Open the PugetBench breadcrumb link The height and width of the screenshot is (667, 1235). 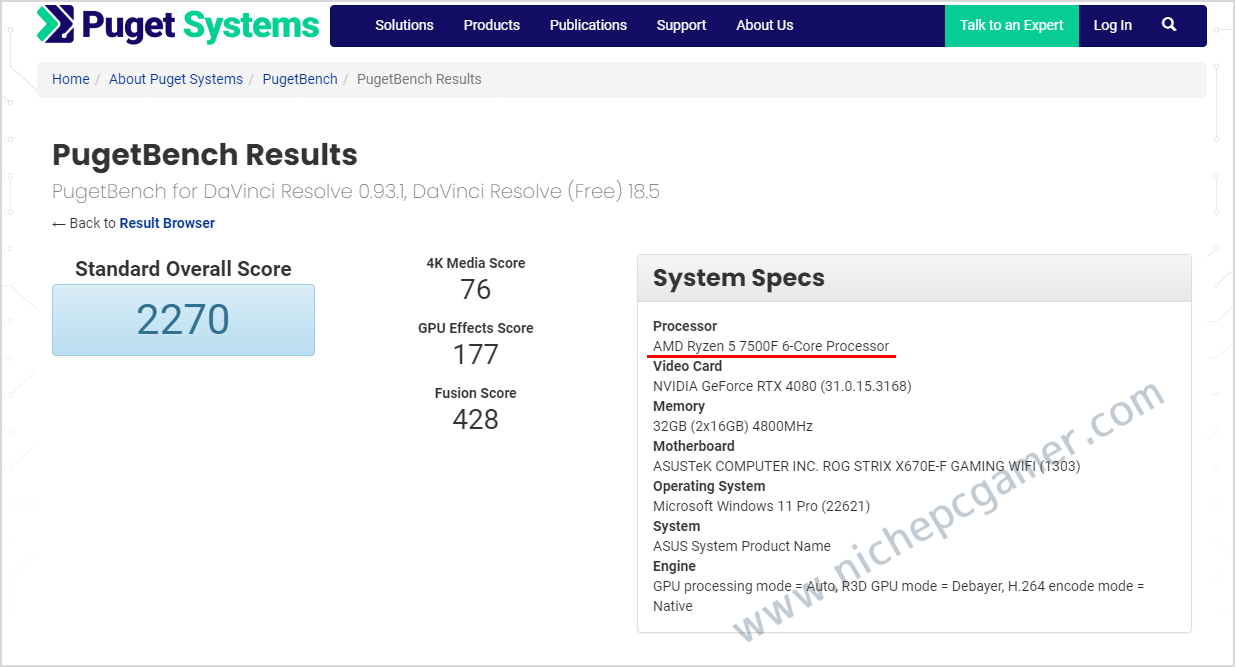point(300,79)
